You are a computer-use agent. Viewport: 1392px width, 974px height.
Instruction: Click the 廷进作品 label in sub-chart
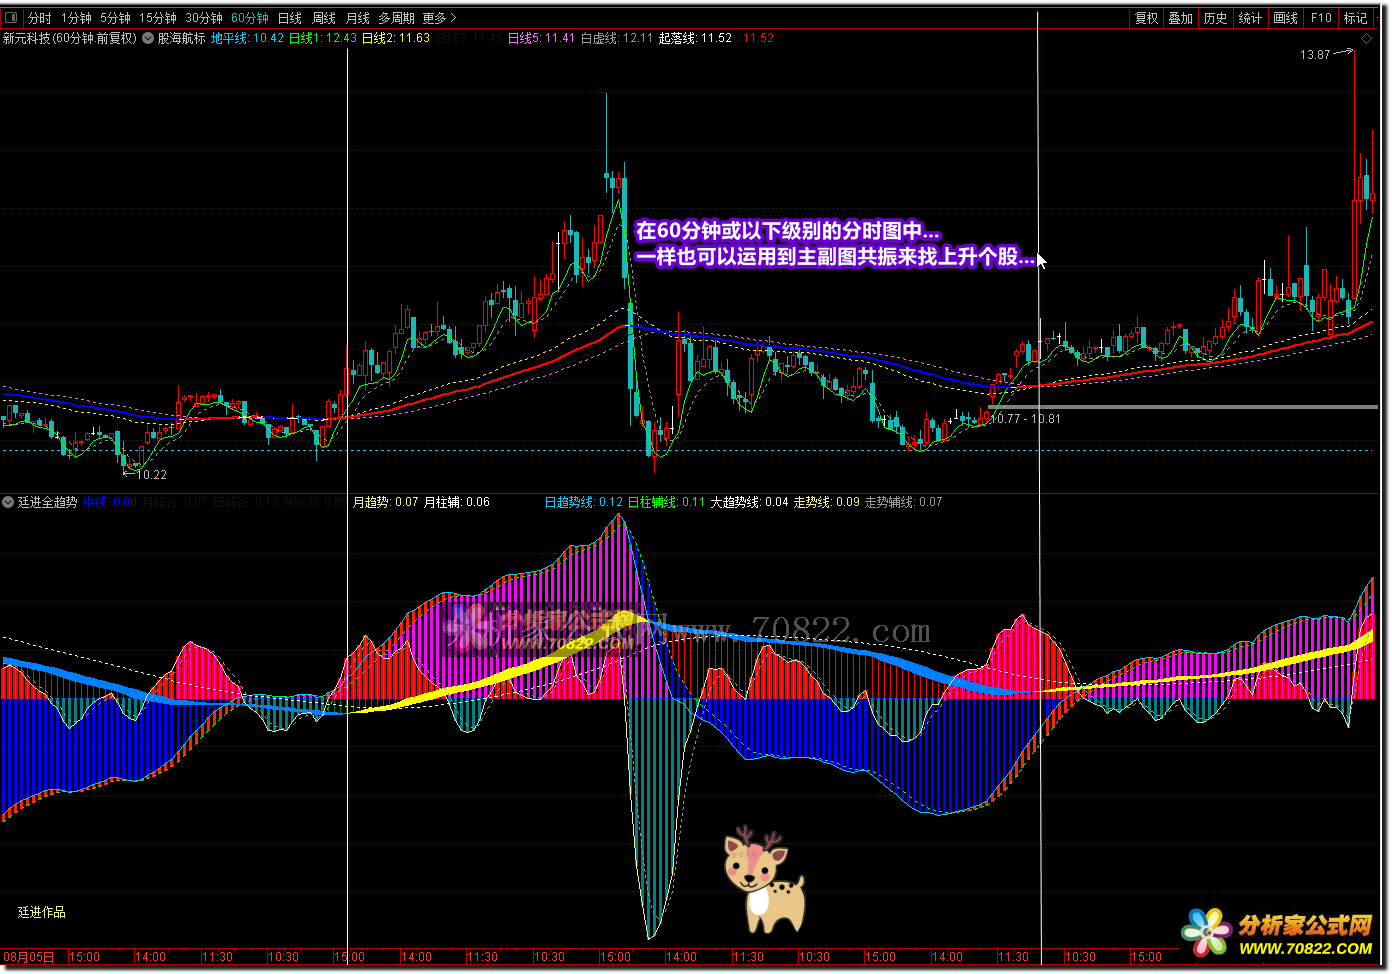pyautogui.click(x=42, y=912)
